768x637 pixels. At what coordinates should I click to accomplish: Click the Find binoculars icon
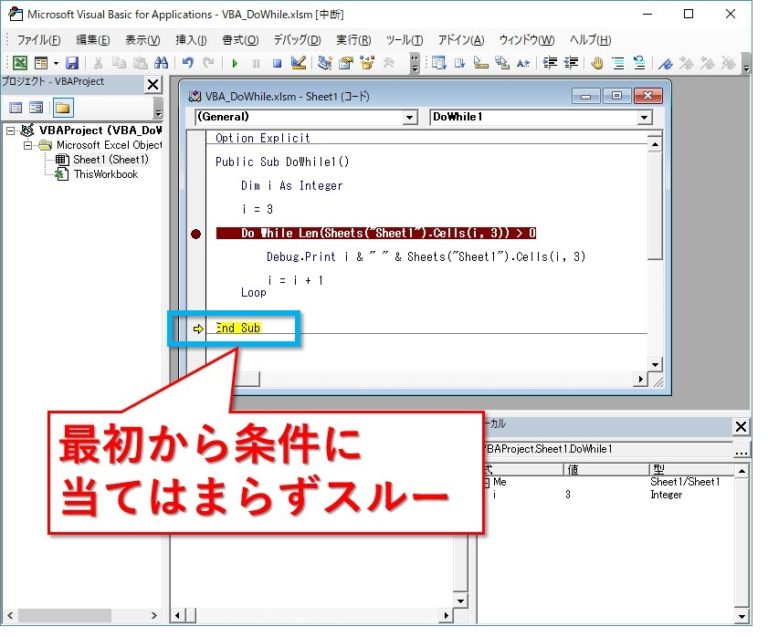161,63
